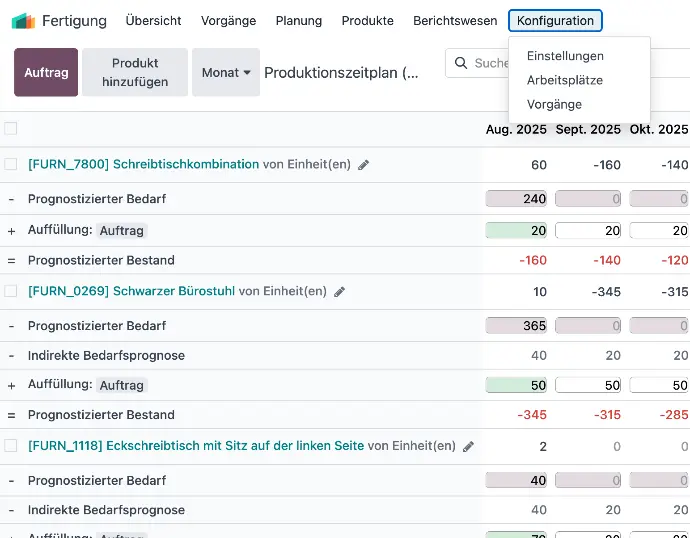Click the Fertigung app logo icon
Image resolution: width=690 pixels, height=538 pixels.
point(23,21)
